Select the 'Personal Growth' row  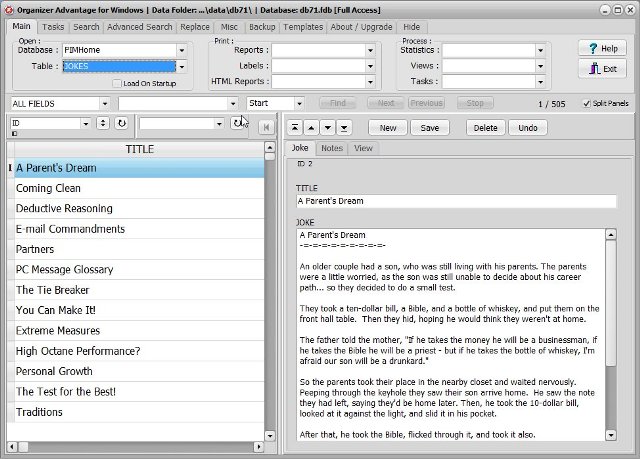139,371
